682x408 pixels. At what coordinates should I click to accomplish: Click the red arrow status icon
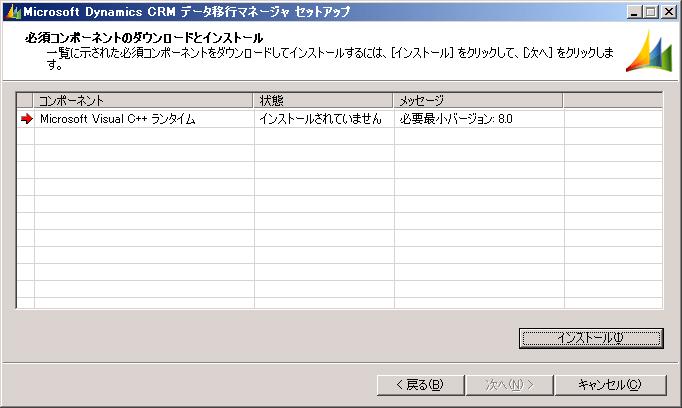(x=27, y=119)
